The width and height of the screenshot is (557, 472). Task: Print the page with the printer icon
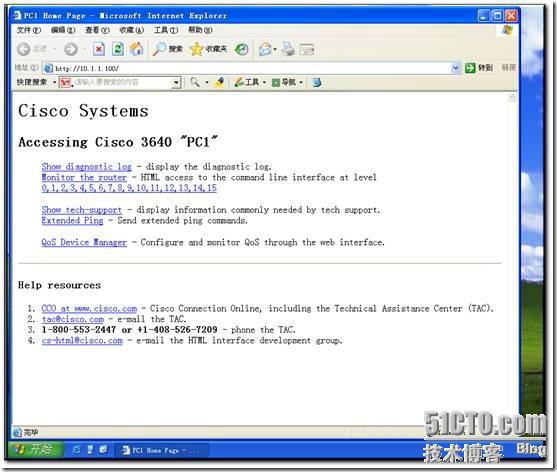tap(288, 49)
